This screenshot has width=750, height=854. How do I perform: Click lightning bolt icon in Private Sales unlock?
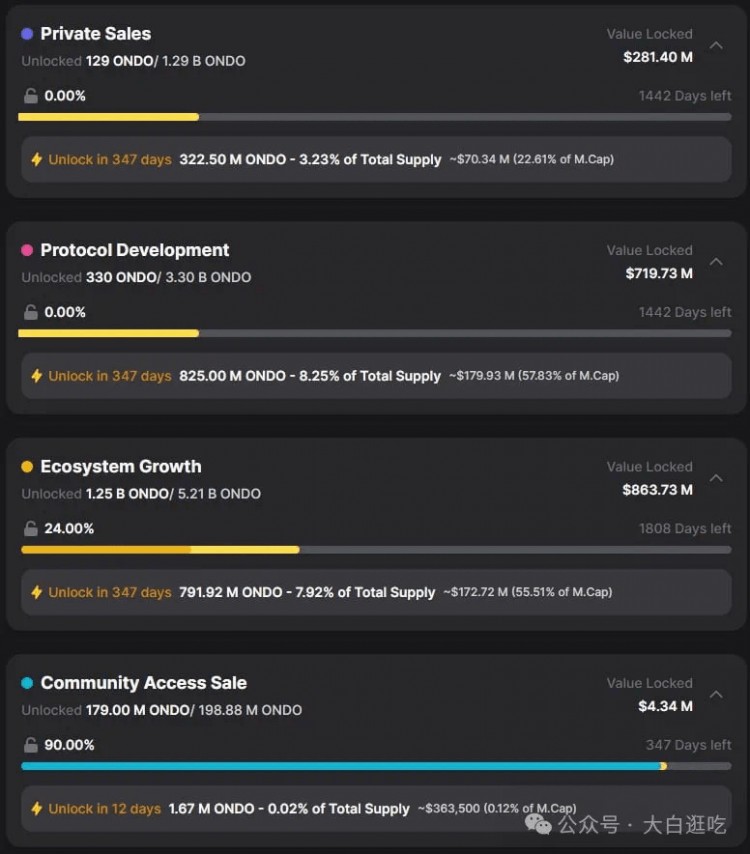click(x=36, y=160)
